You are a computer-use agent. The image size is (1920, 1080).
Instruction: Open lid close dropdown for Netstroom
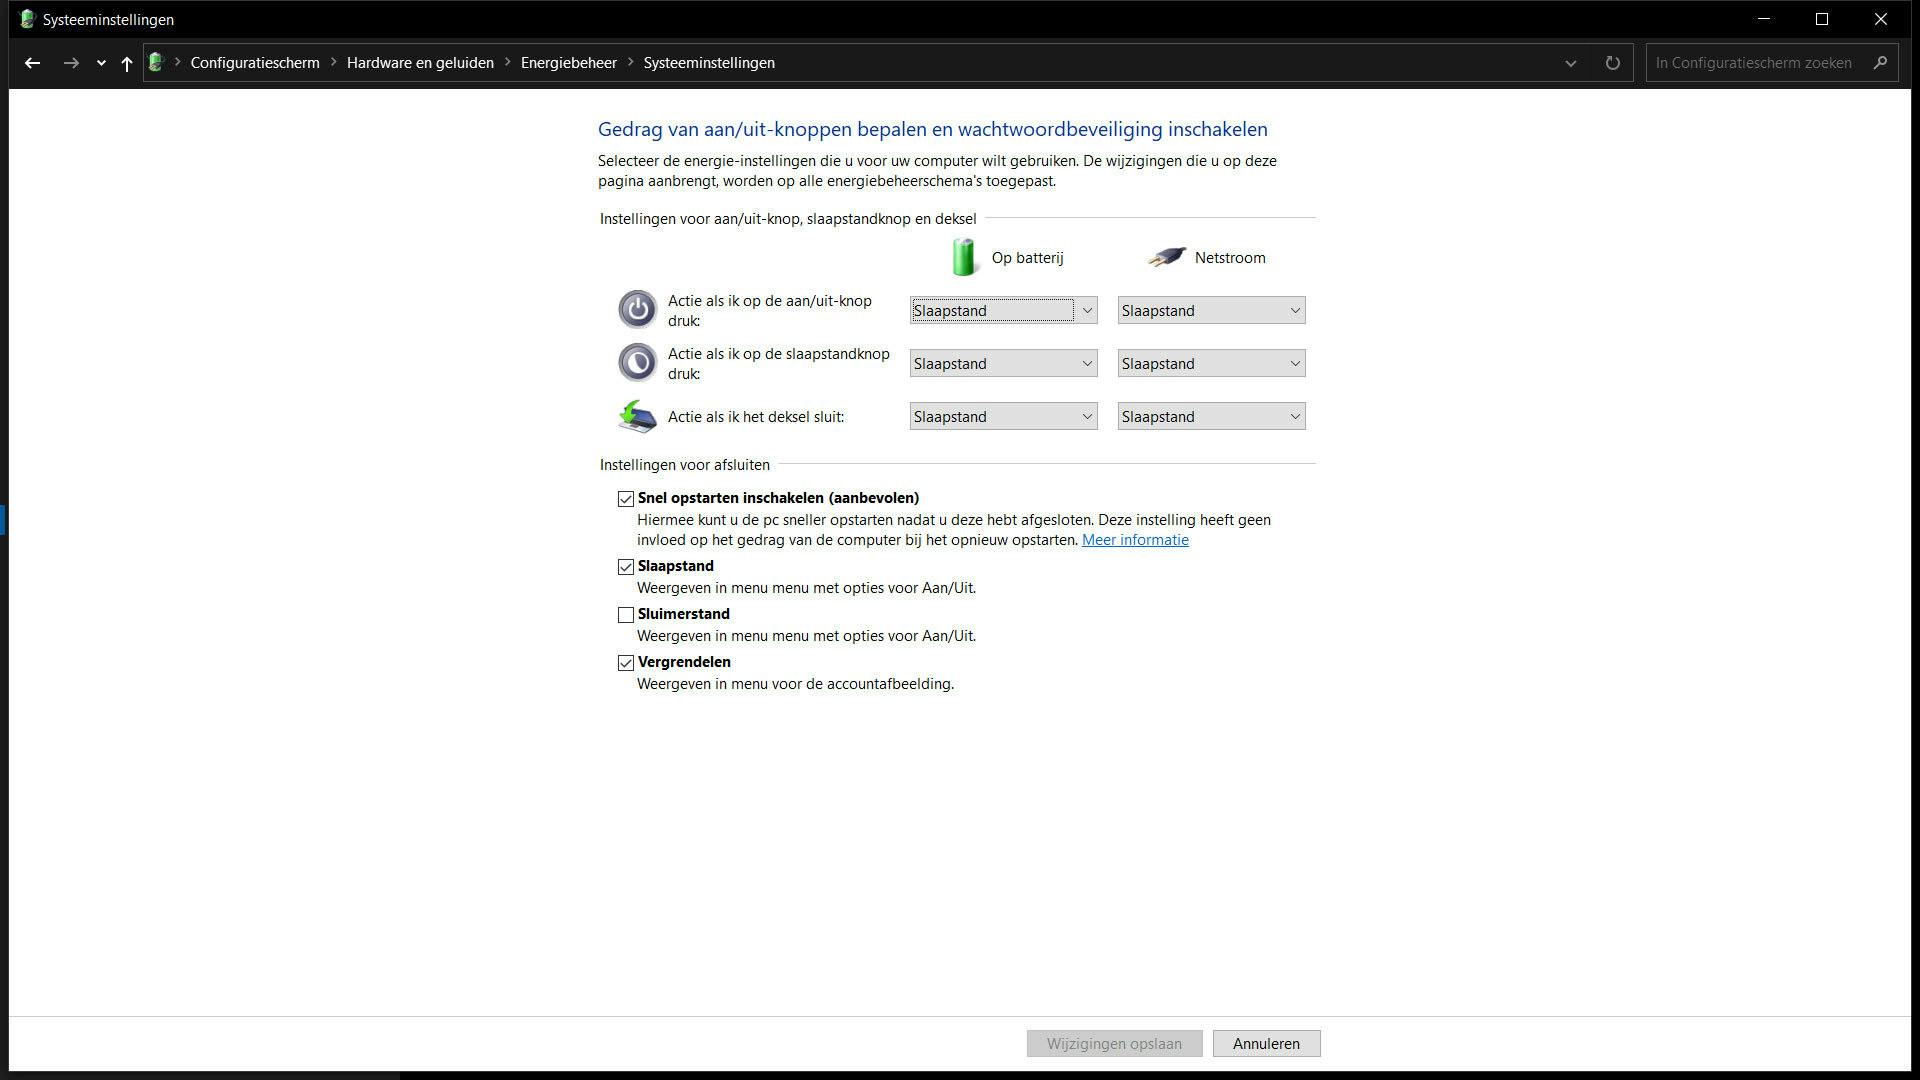click(x=1211, y=417)
